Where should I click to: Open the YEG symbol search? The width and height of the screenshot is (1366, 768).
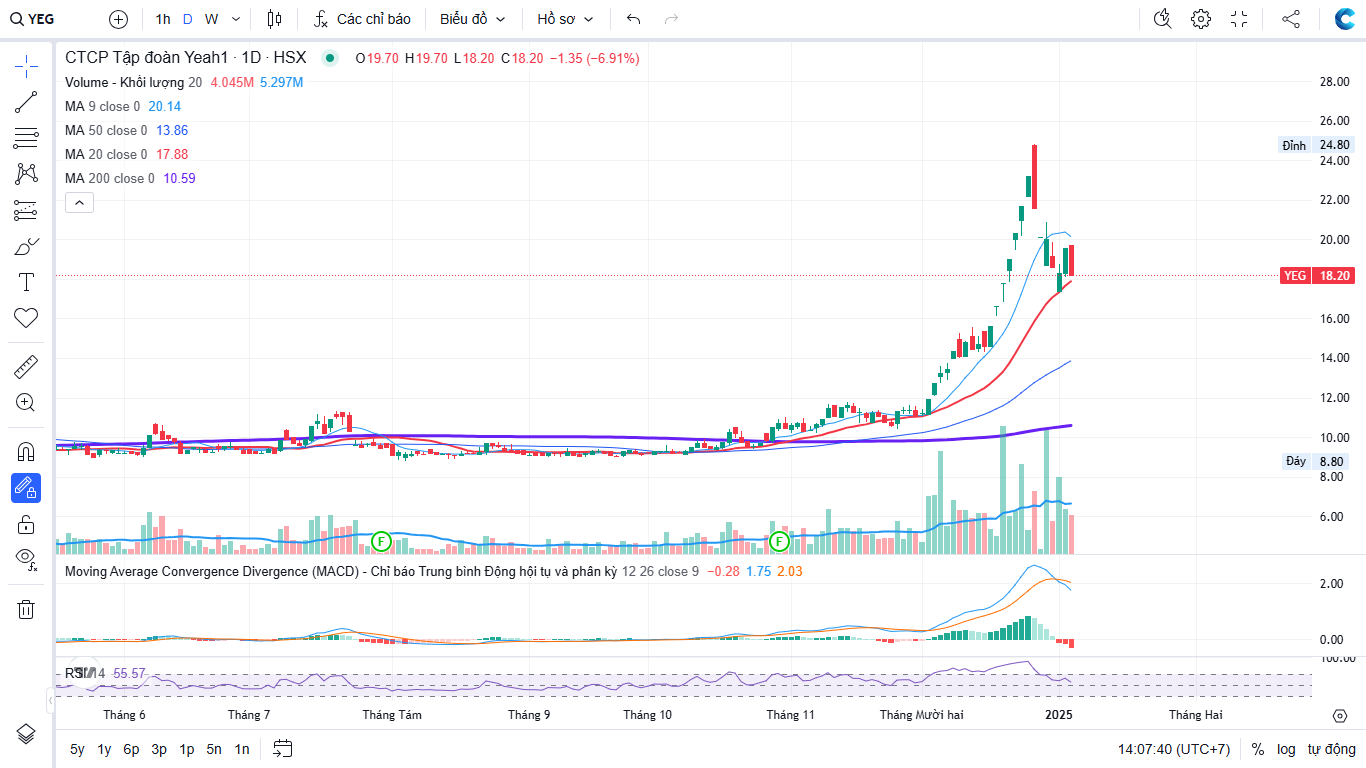tap(33, 19)
